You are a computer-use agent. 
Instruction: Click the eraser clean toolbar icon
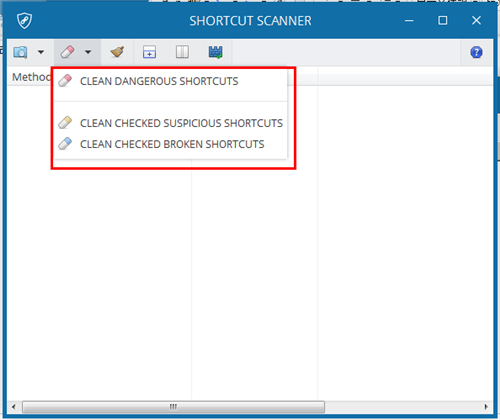tap(68, 52)
